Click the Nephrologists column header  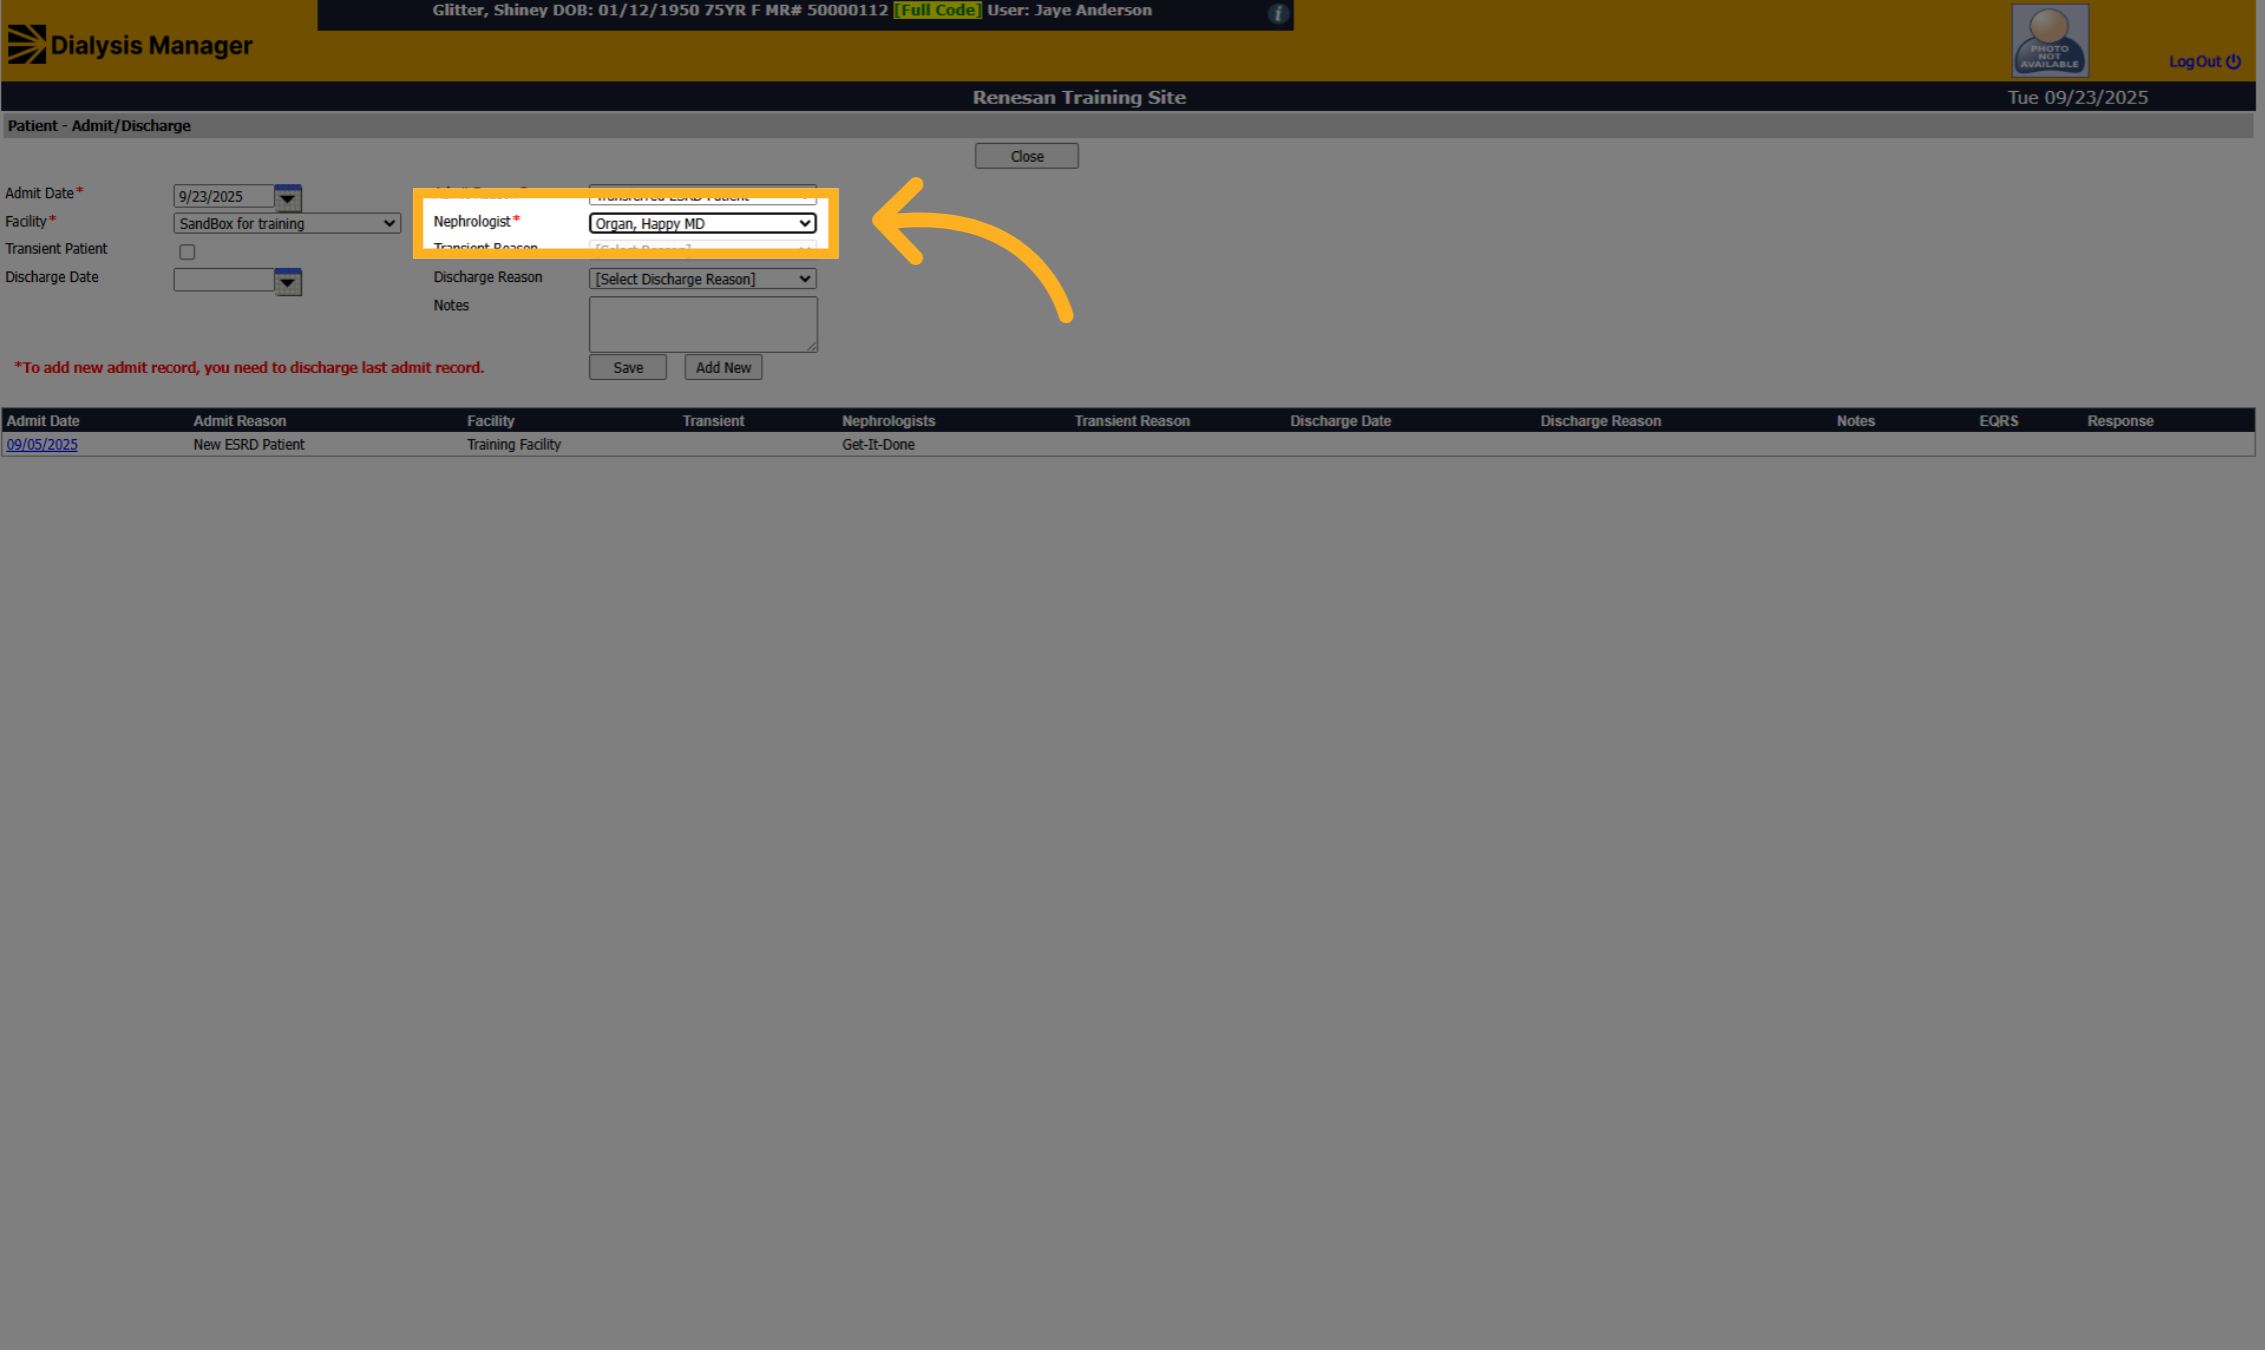tap(889, 421)
